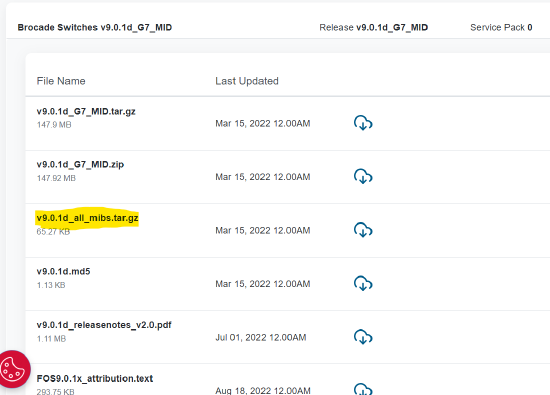Download v9.0.1d_releasenotes_v2.0.pdf via cloud icon
Image resolution: width=550 pixels, height=395 pixels.
point(363,337)
